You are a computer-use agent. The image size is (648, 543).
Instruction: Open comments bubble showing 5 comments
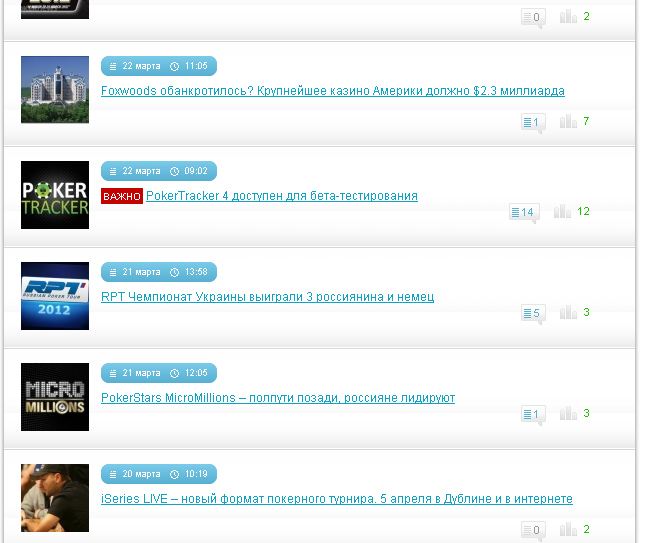coord(533,314)
